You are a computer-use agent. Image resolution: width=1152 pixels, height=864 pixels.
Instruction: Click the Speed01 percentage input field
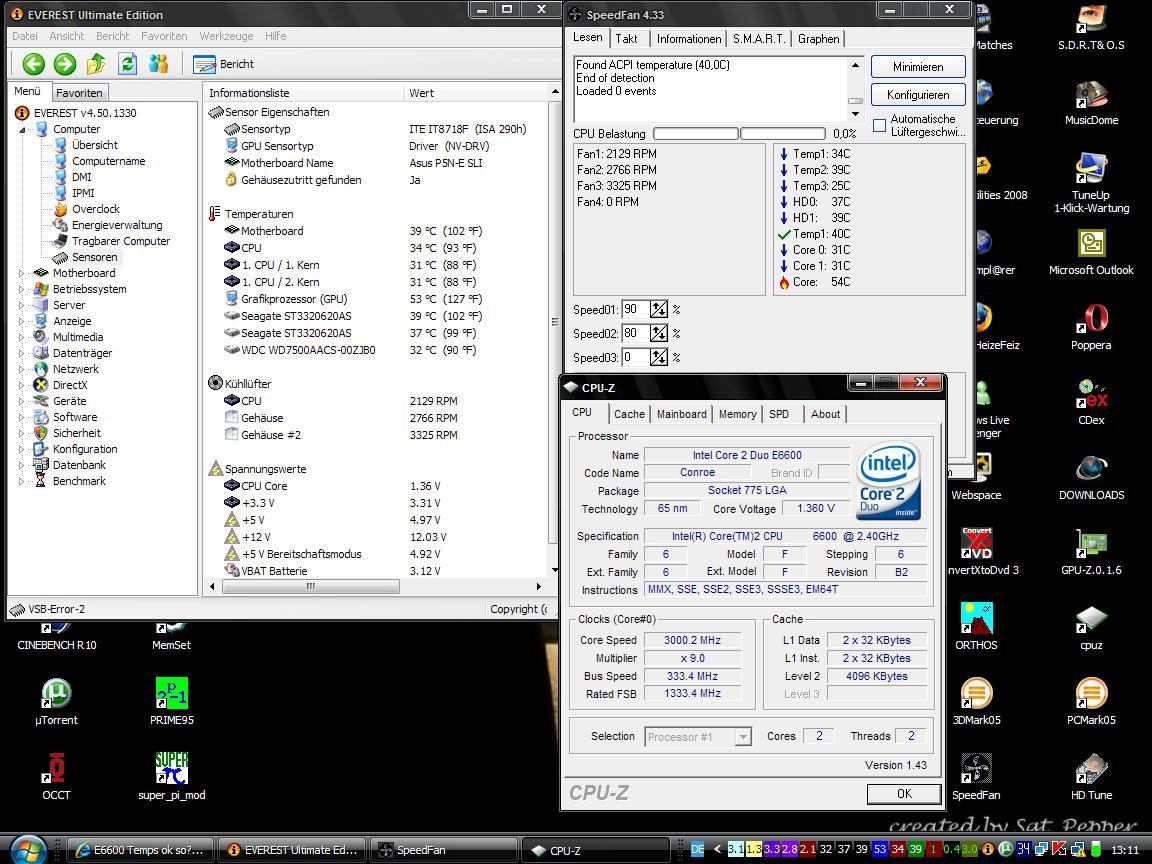click(x=636, y=309)
